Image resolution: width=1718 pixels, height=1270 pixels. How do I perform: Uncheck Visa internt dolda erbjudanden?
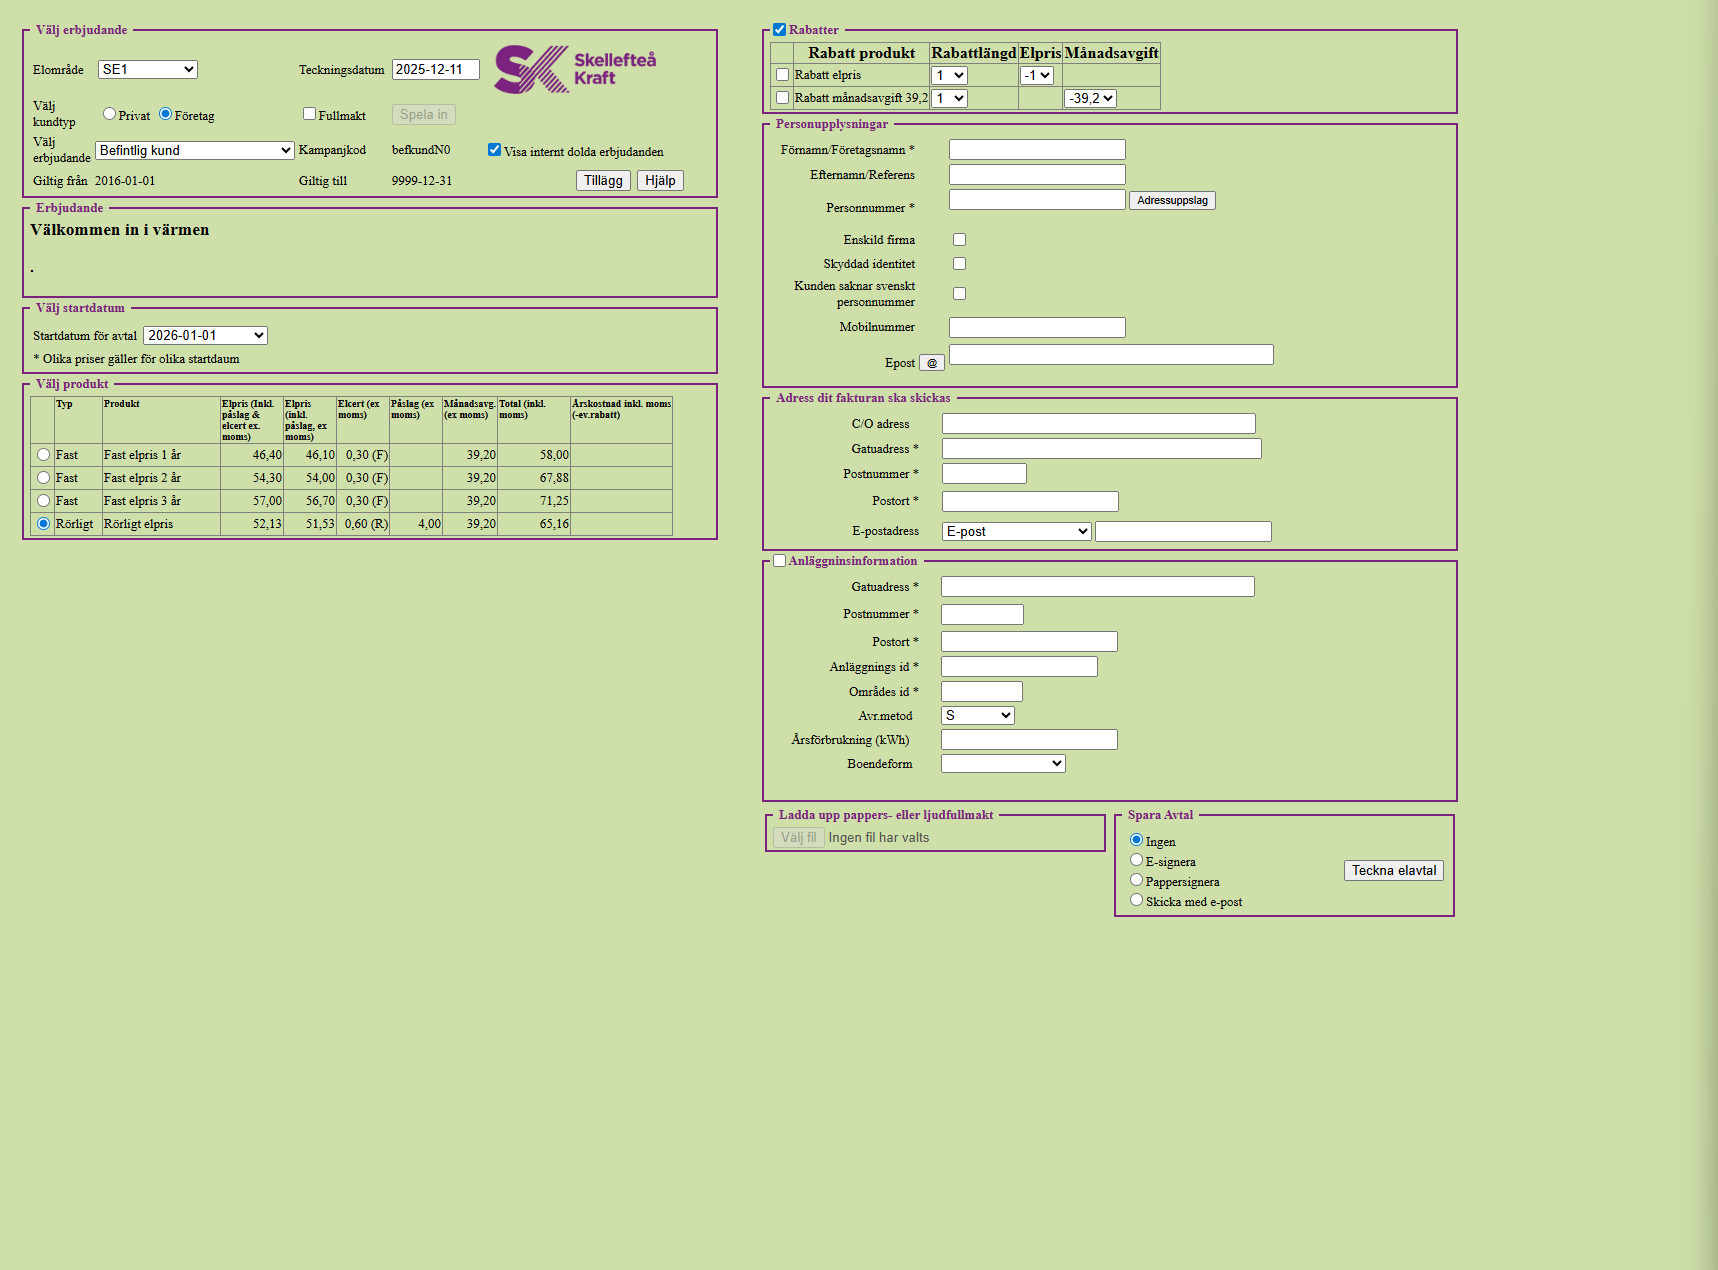494,150
